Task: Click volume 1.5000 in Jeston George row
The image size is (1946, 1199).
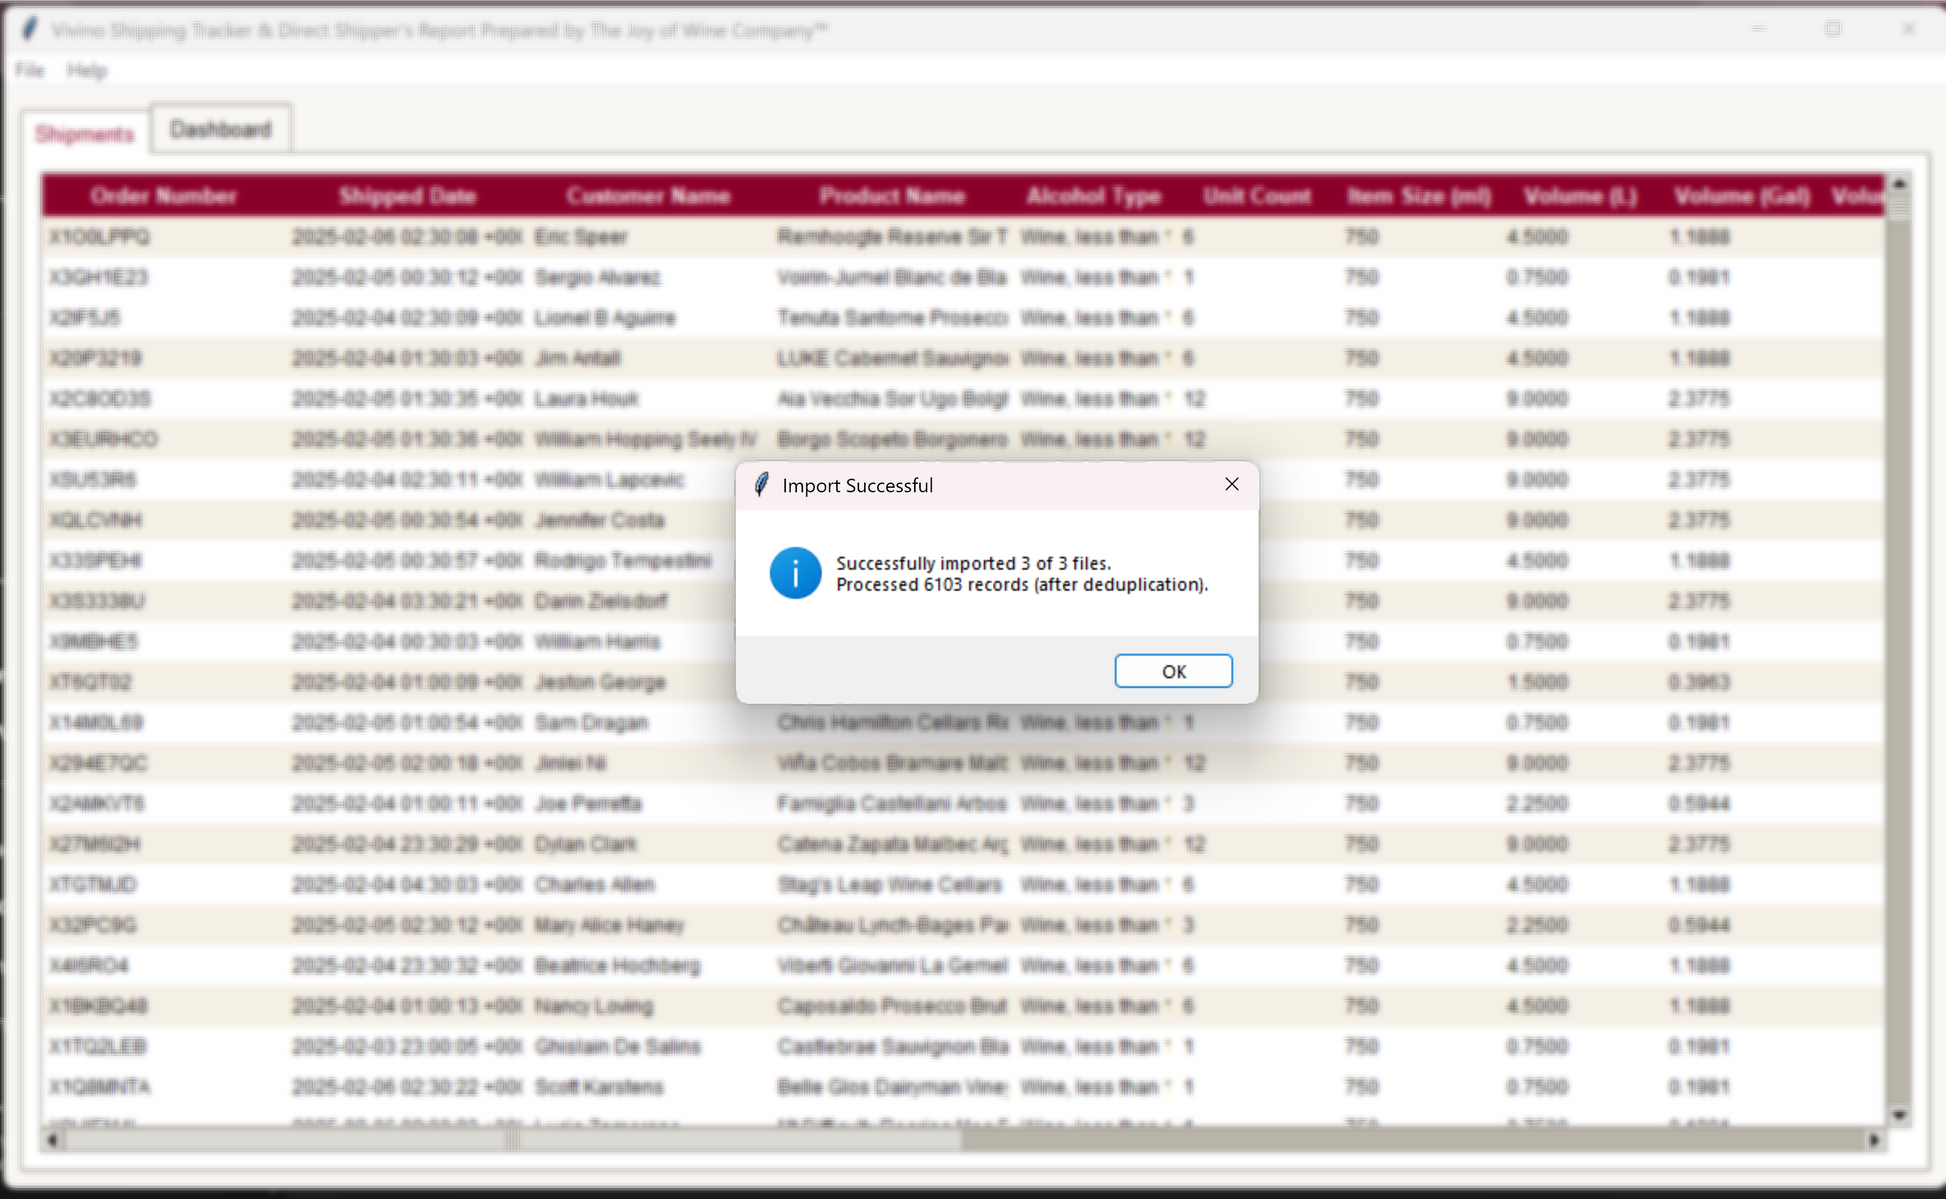Action: (1537, 682)
